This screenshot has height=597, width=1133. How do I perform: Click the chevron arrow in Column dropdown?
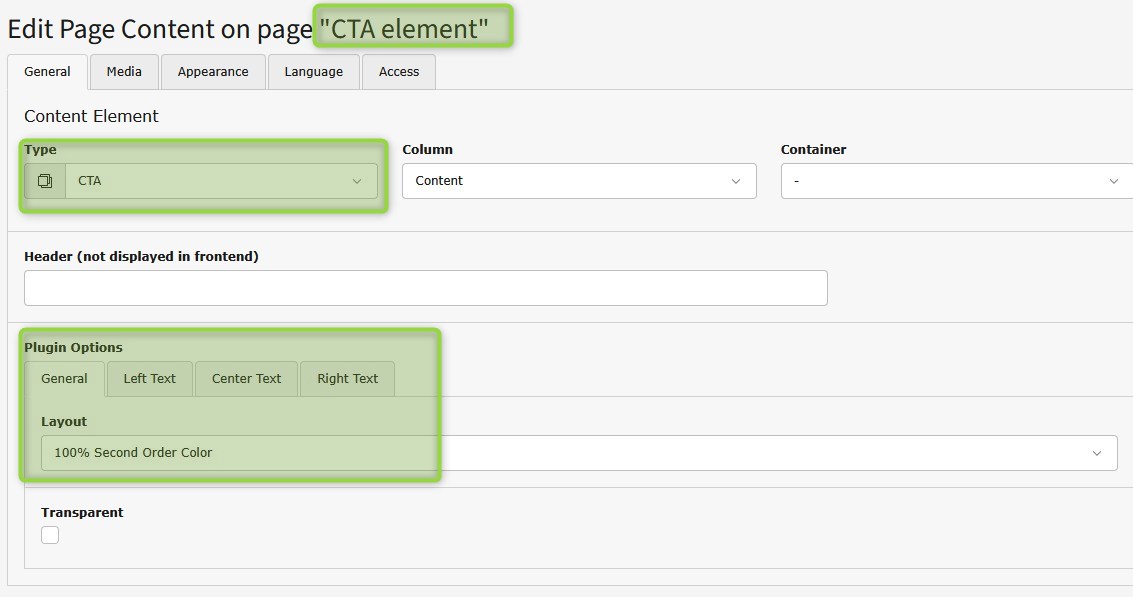click(x=736, y=181)
